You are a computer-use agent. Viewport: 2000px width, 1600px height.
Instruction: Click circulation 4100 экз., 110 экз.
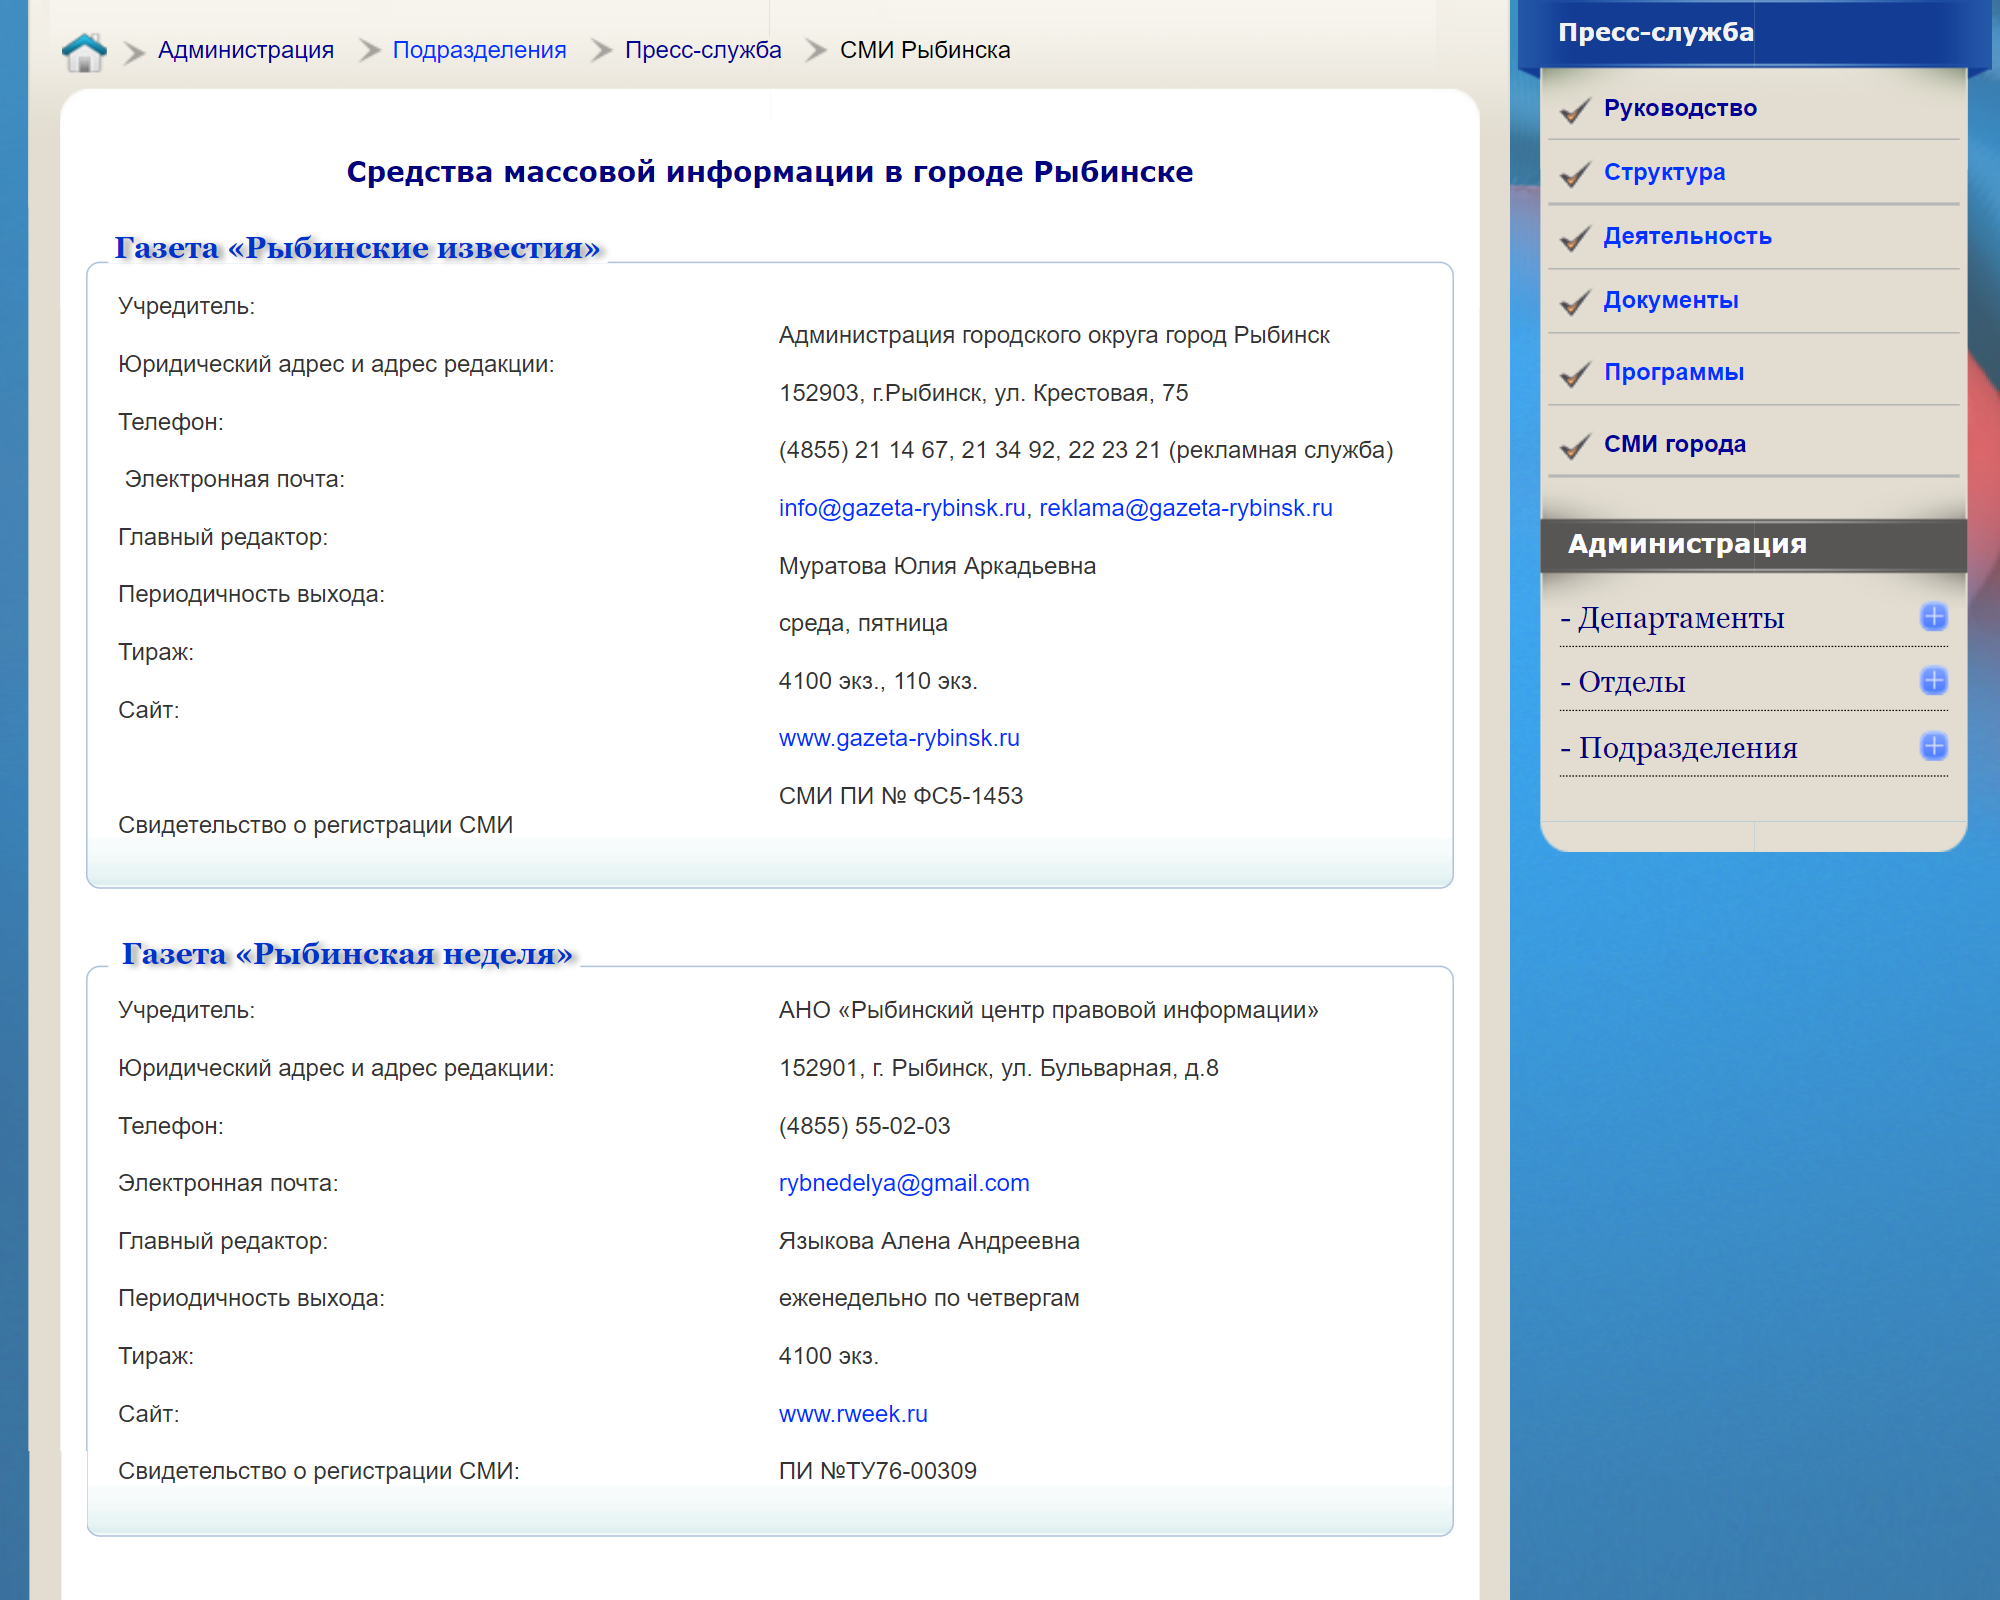(878, 681)
